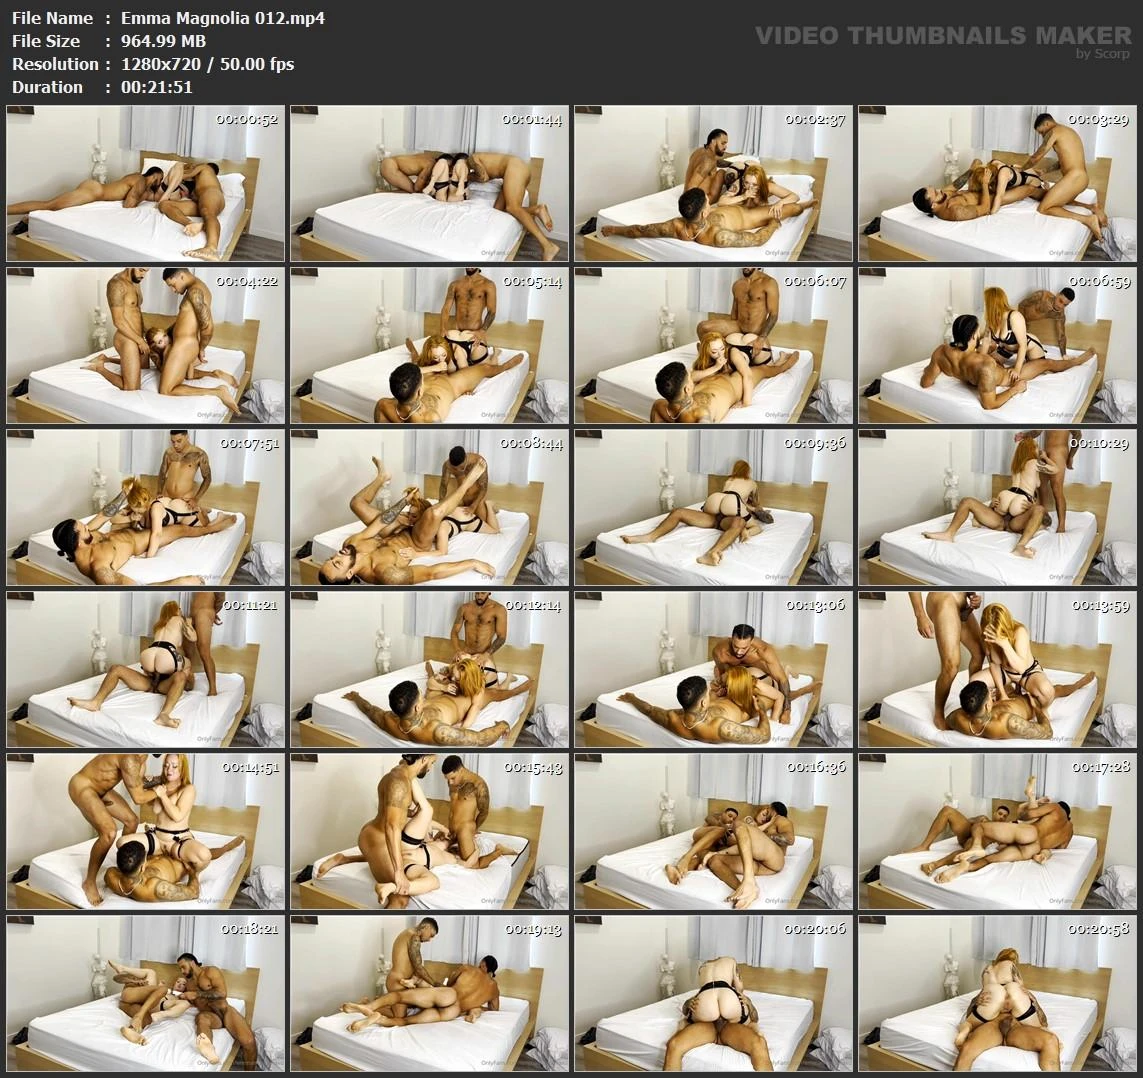
Task: Click the thumbnail timestamped 00:00:52
Action: [146, 184]
